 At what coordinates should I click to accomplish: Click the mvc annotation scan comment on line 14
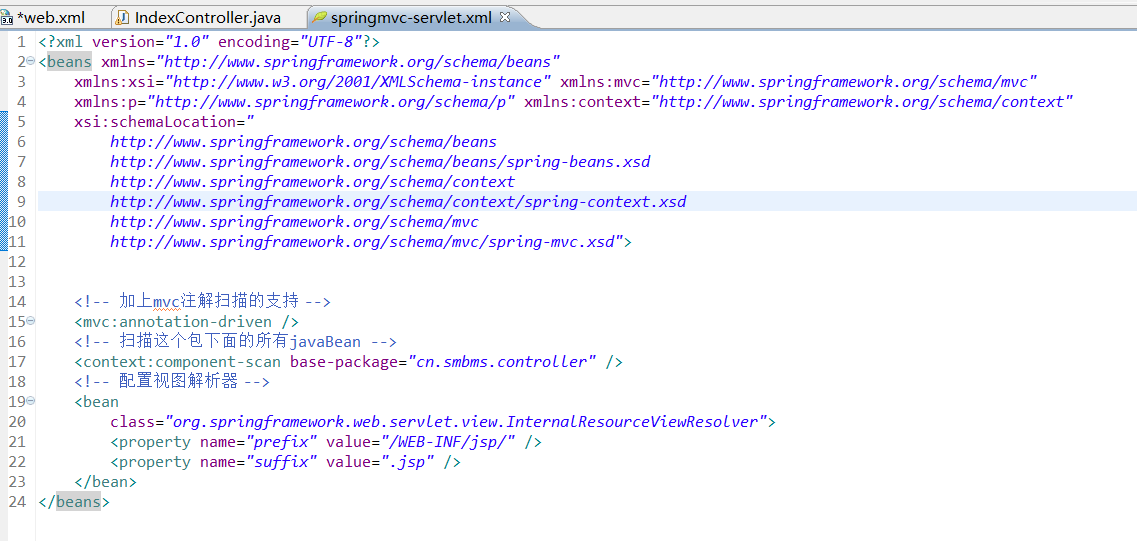202,301
